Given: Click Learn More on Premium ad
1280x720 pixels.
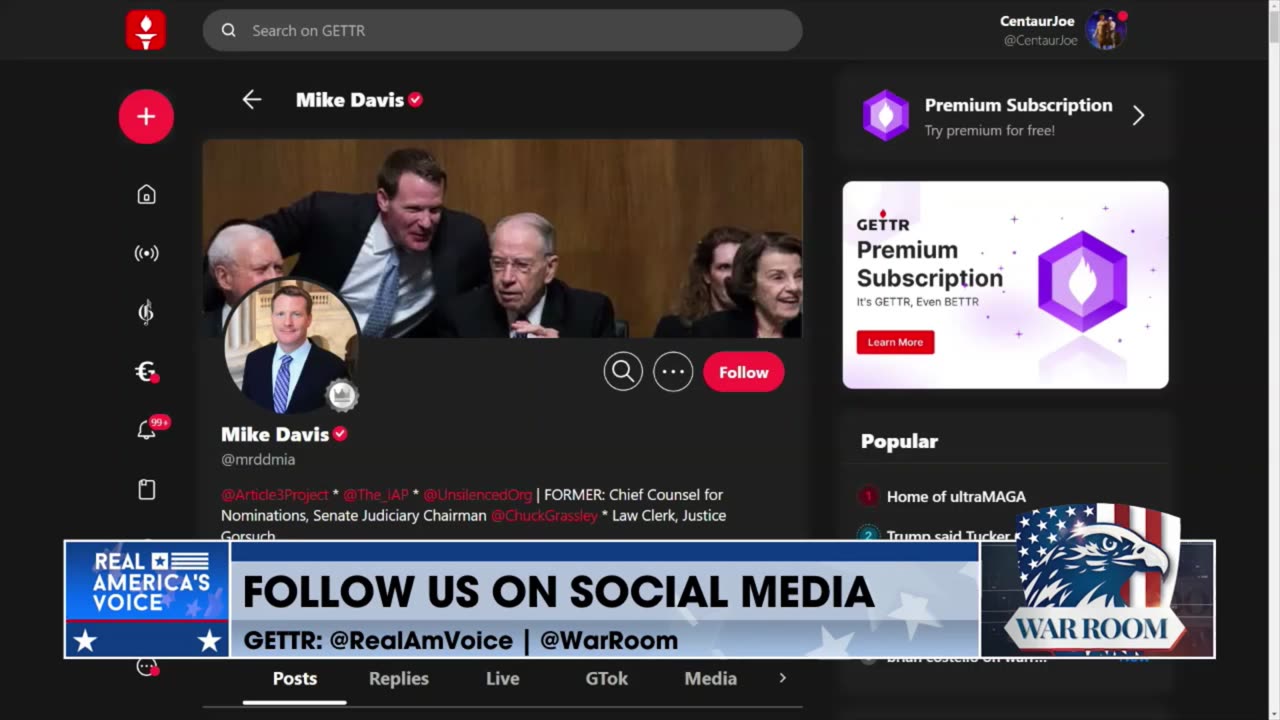Looking at the screenshot, I should 895,342.
